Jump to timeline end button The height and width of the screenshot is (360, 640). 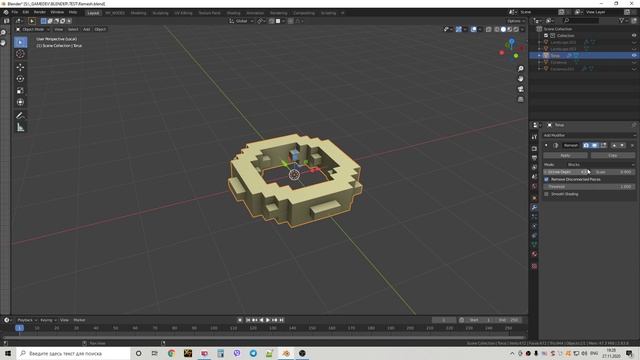pyautogui.click(x=282, y=320)
